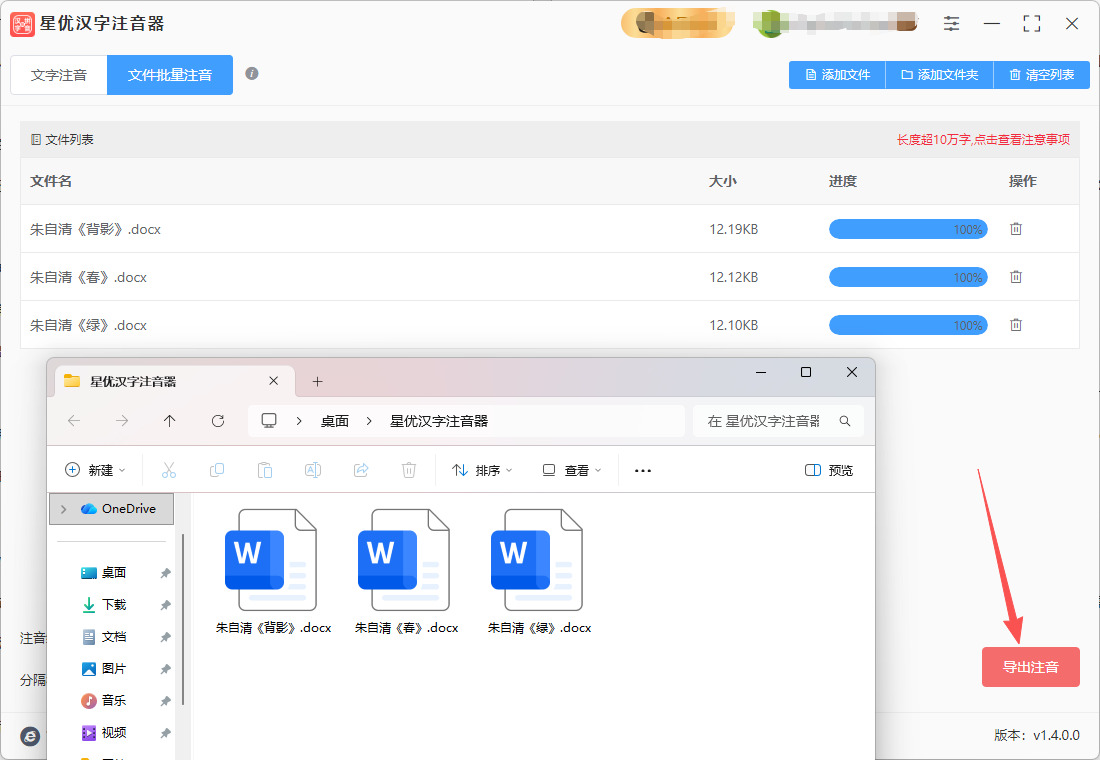Toggle the 预览 preview pane in Explorer
The height and width of the screenshot is (760, 1100).
pyautogui.click(x=829, y=469)
